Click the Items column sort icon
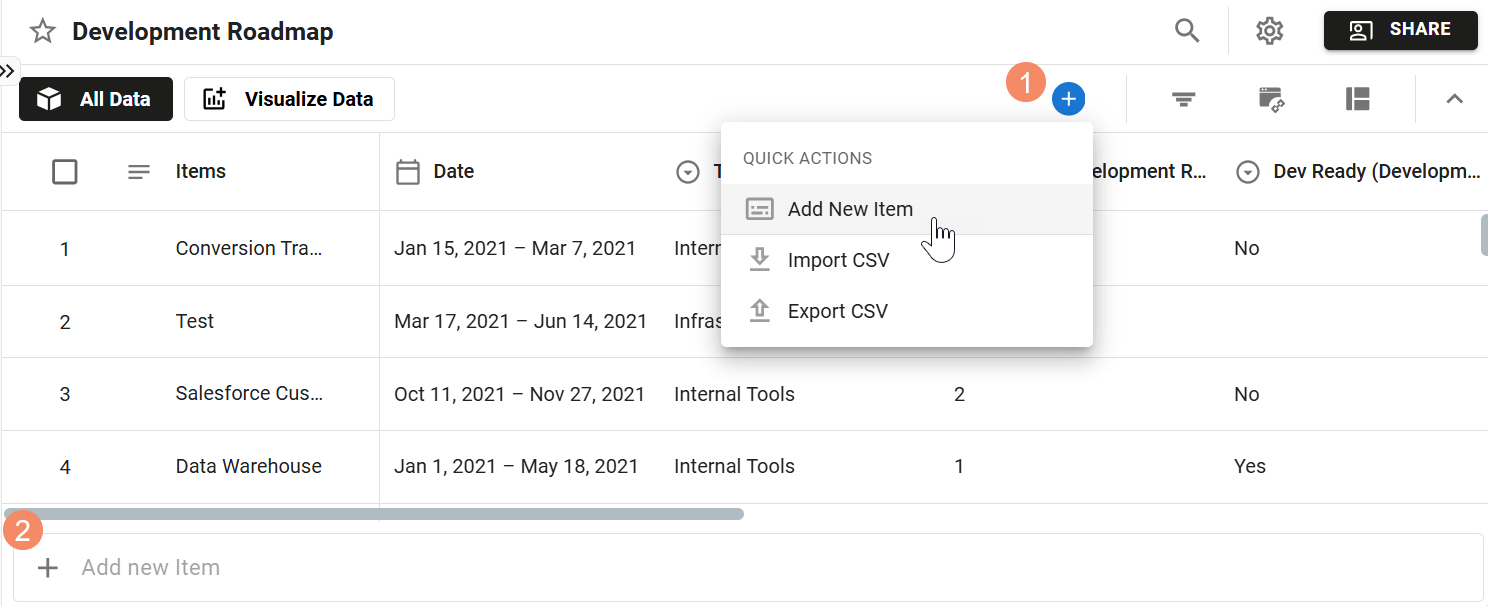 [138, 171]
